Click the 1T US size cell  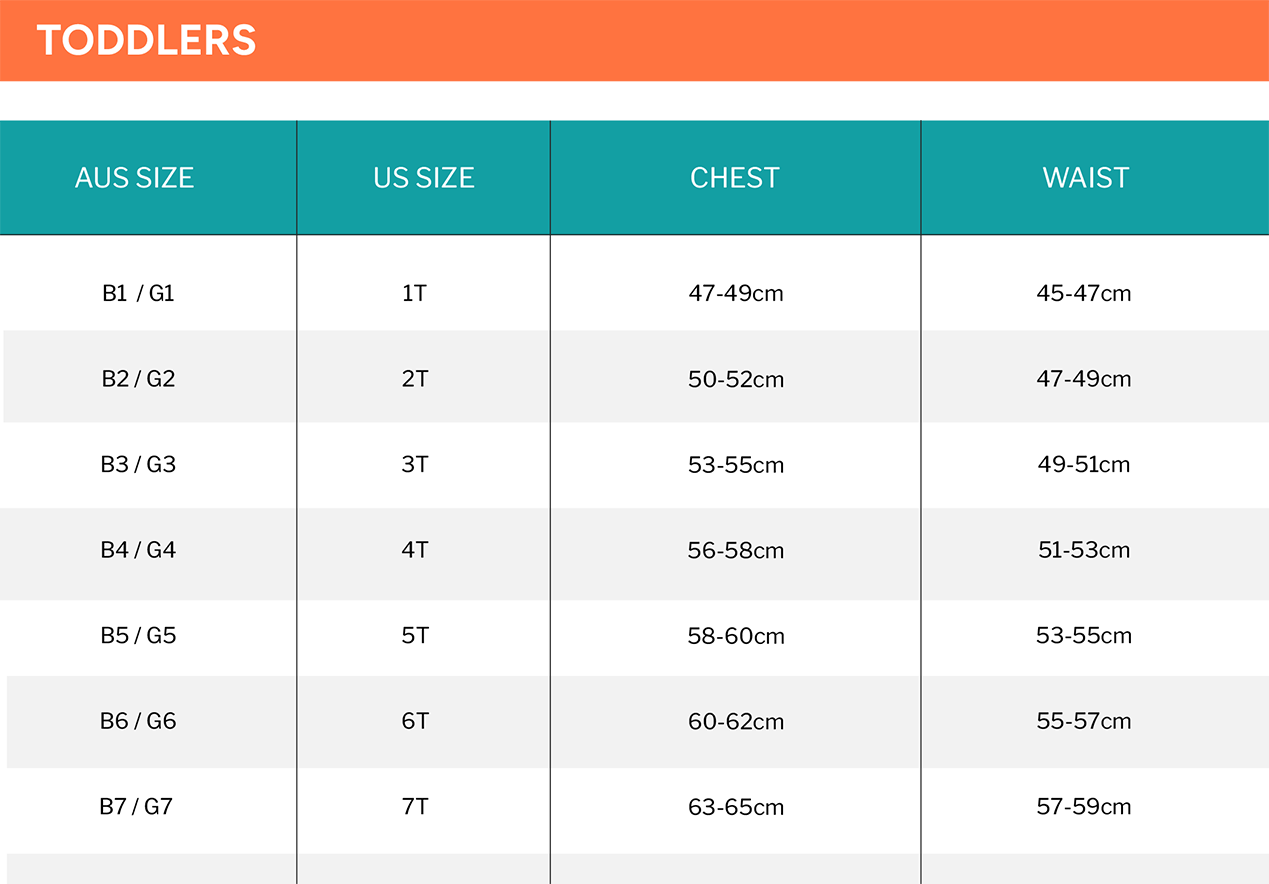point(415,294)
